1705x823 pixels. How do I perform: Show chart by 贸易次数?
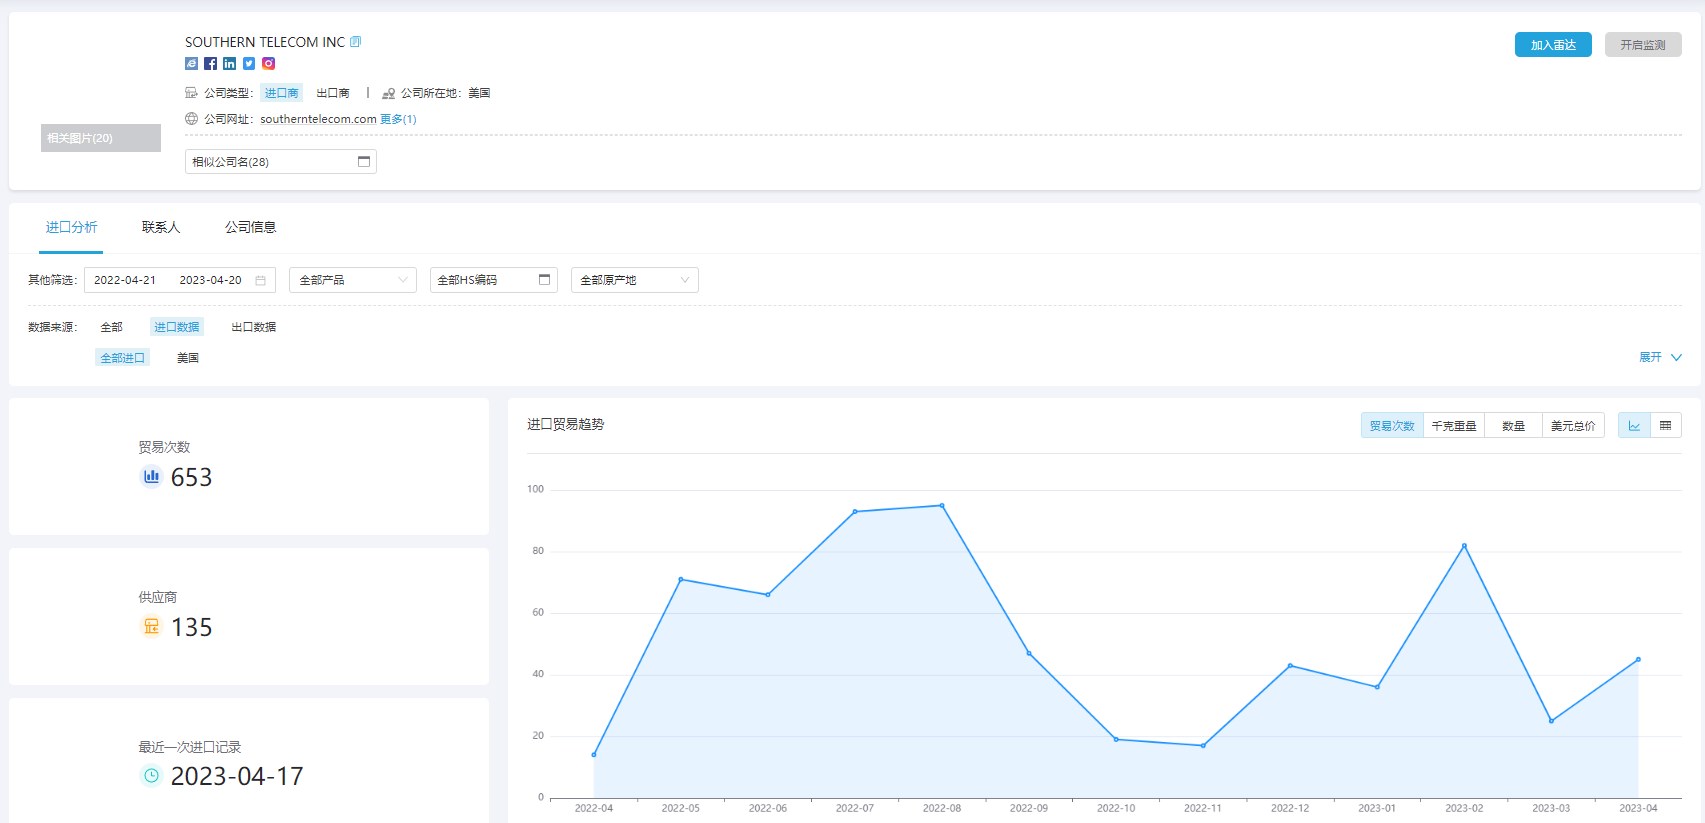click(x=1392, y=425)
